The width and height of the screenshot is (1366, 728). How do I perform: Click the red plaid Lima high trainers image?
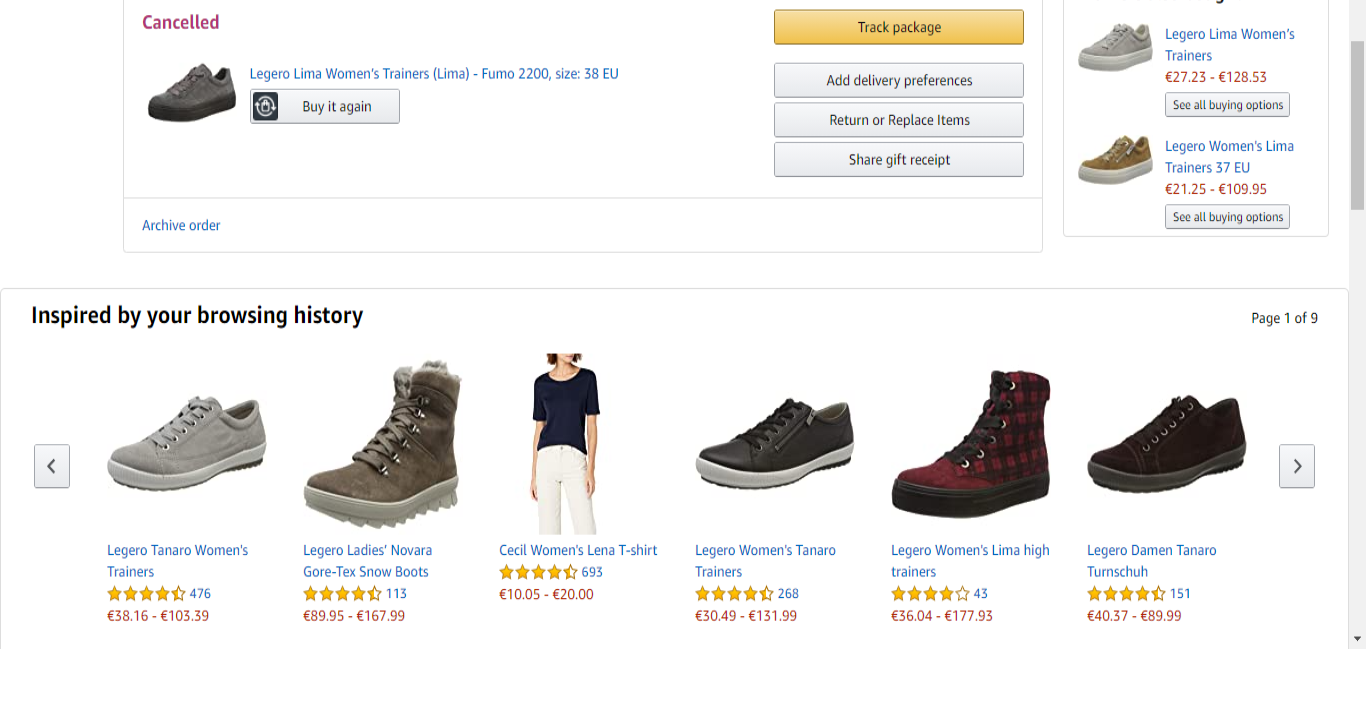click(970, 445)
